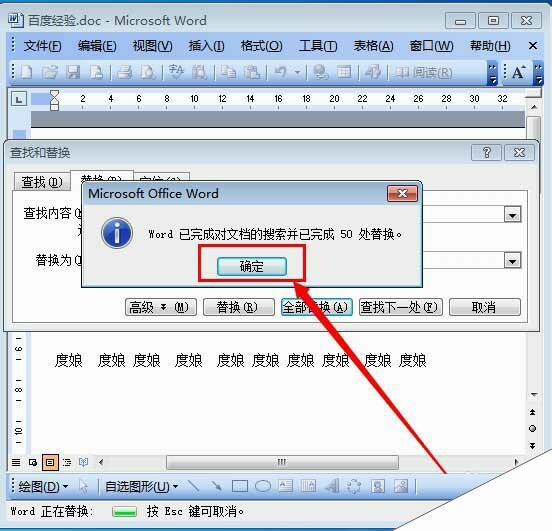Click the New blank document toolbar icon

[26, 72]
